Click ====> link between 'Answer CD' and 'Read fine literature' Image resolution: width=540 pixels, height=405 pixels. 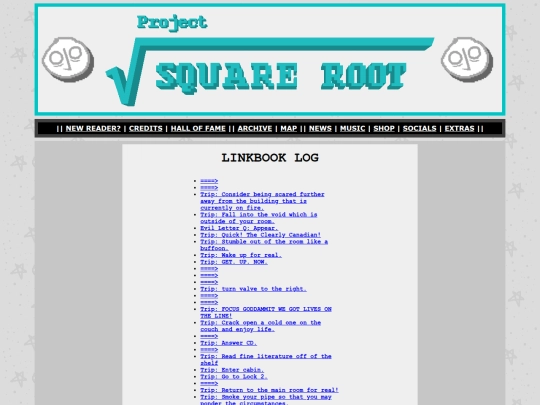pos(209,350)
